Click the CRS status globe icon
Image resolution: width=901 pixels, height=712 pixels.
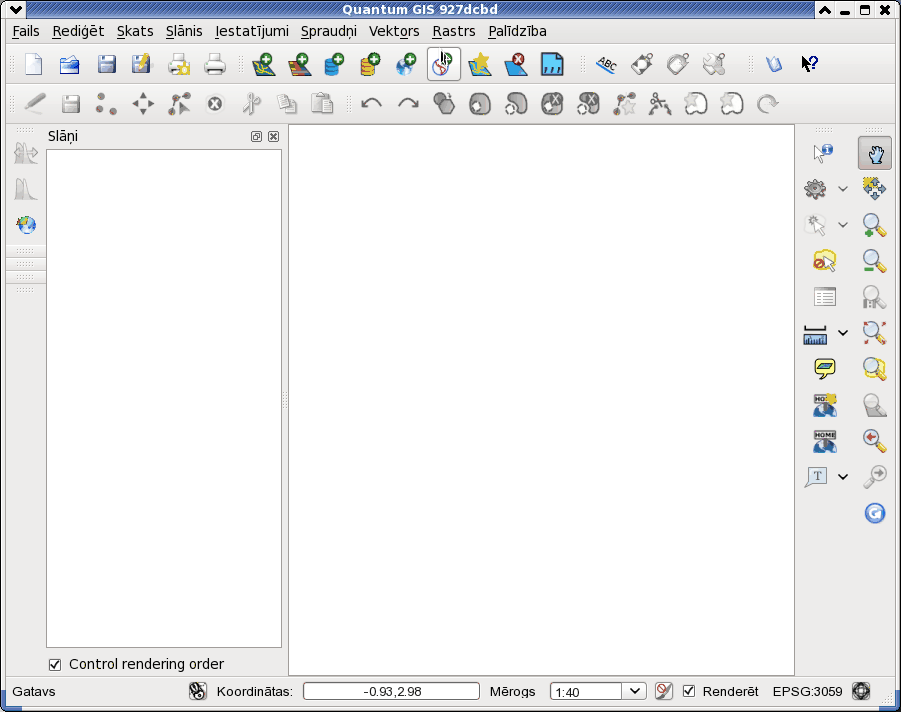point(861,690)
